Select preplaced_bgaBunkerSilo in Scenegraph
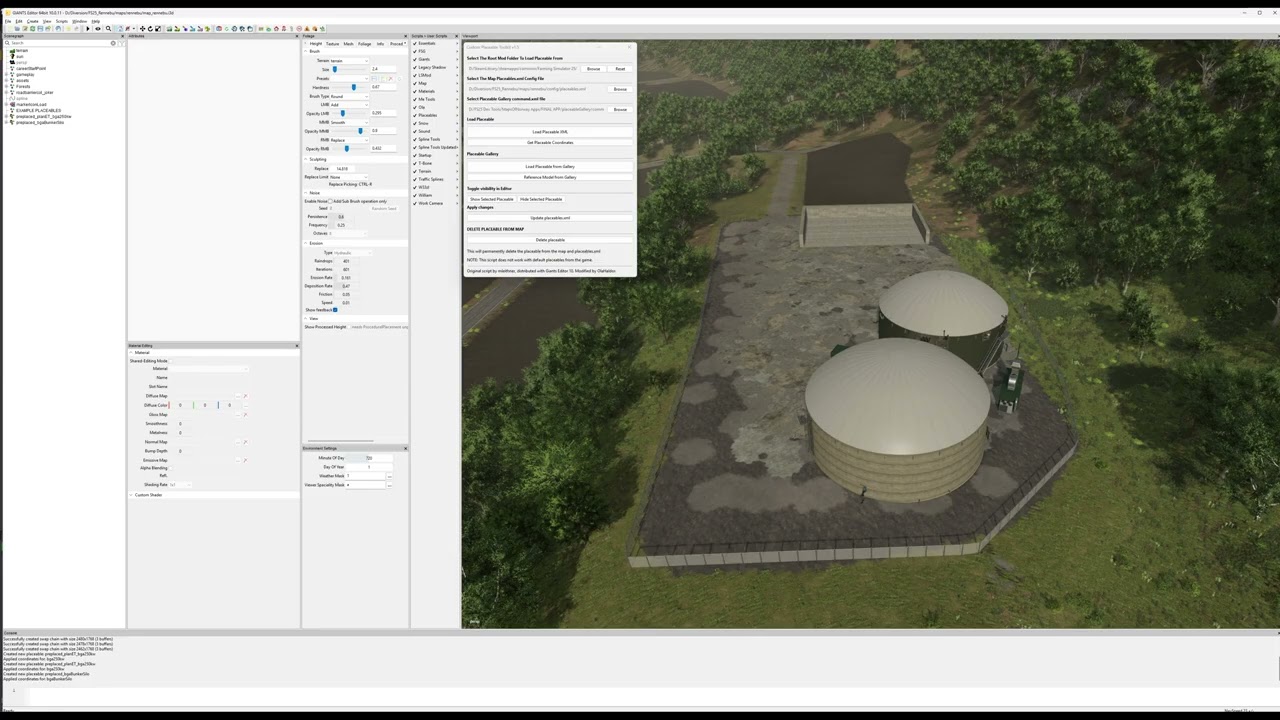 coord(40,122)
